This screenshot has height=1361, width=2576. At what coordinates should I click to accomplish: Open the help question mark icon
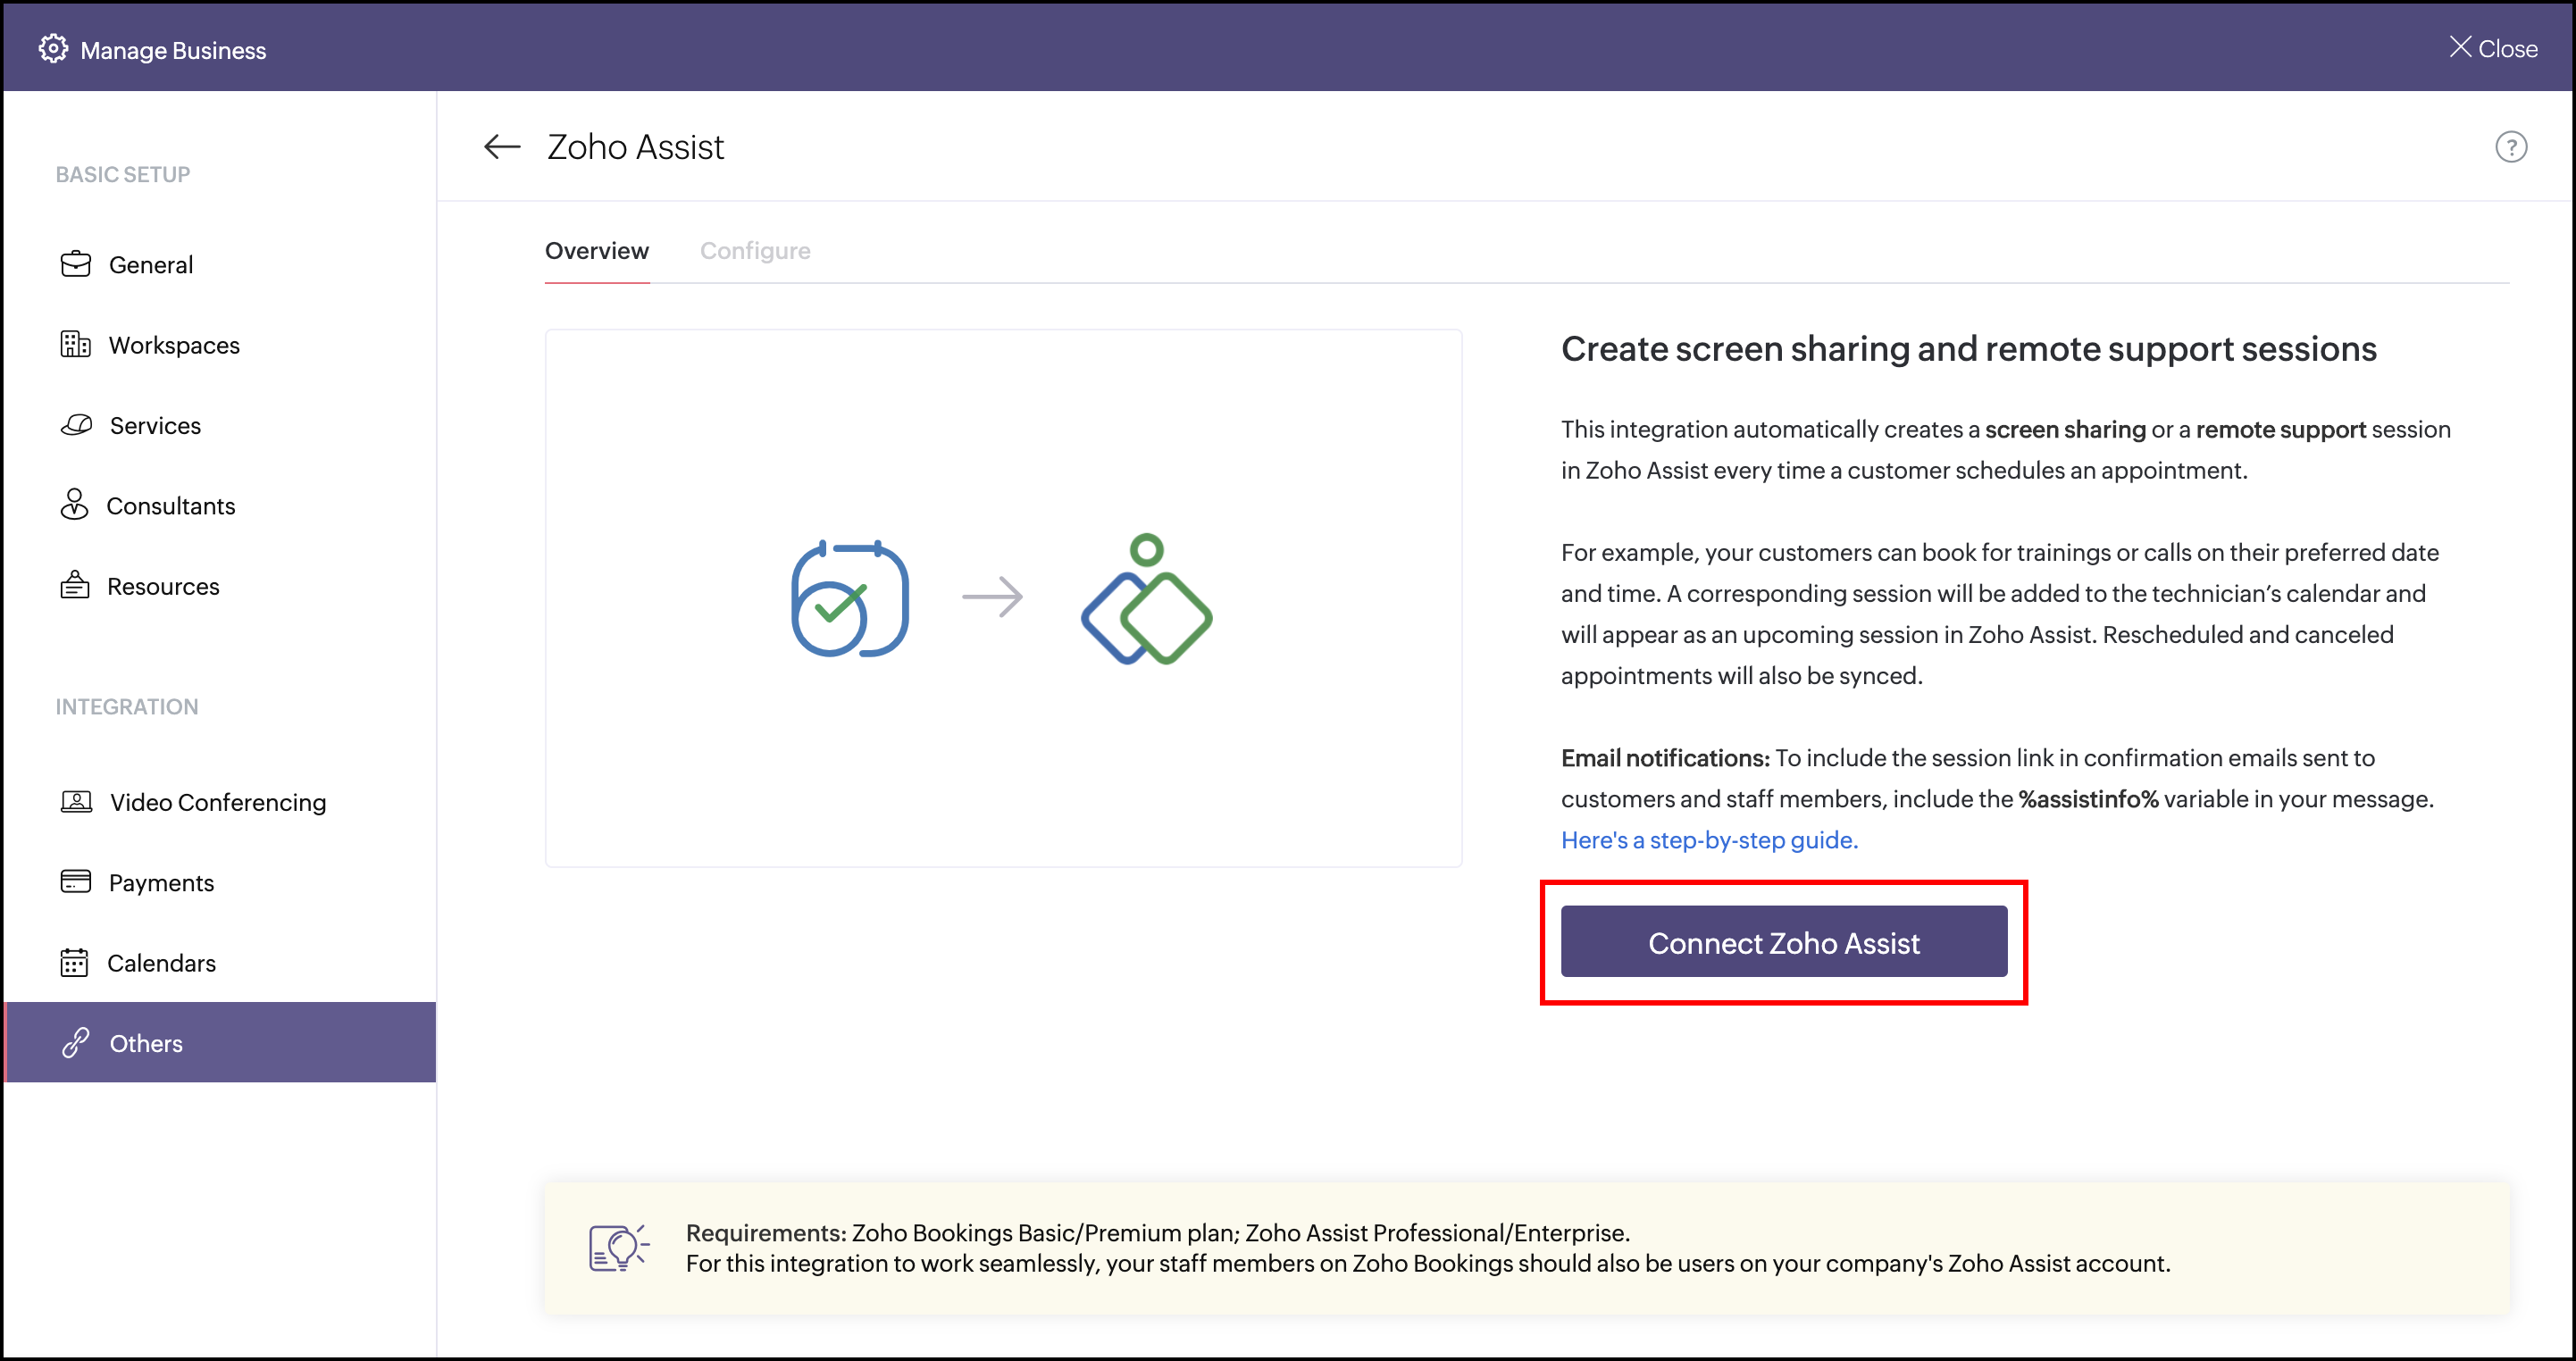click(2510, 147)
